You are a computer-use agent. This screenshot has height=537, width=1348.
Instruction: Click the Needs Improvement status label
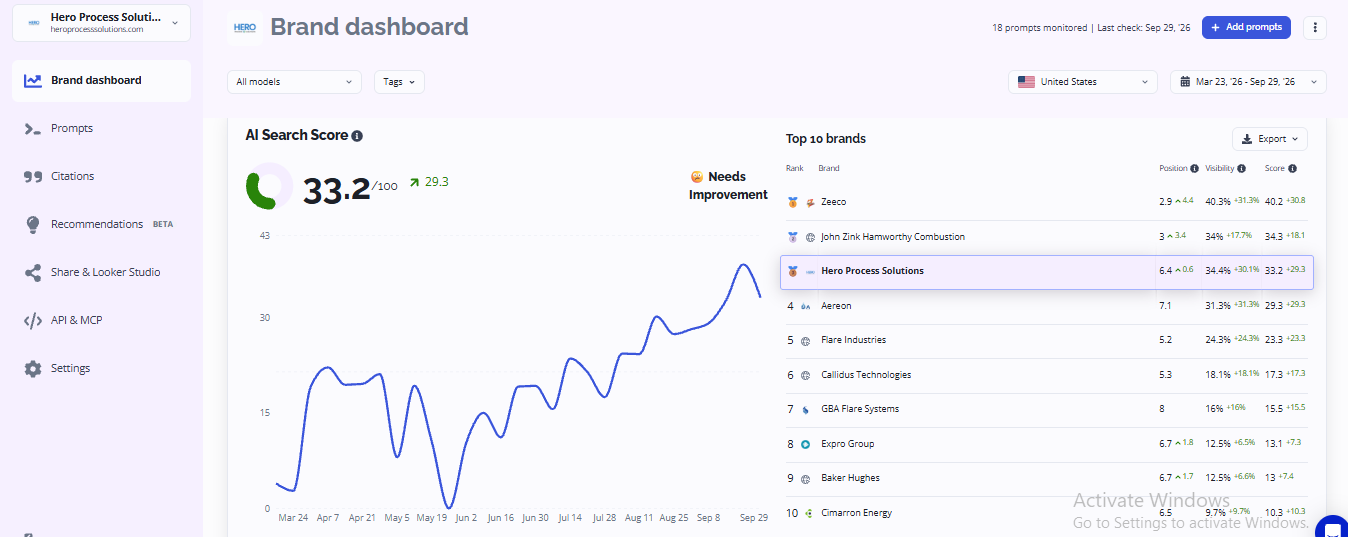tap(728, 186)
